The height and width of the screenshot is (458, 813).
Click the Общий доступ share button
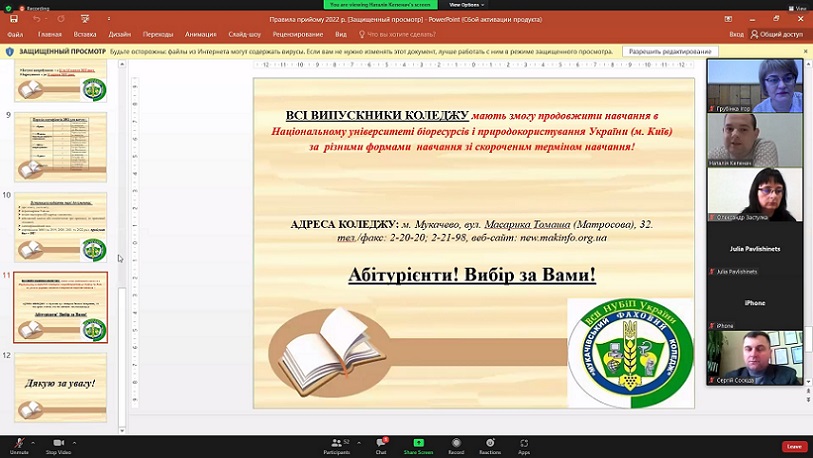pyautogui.click(x=777, y=34)
